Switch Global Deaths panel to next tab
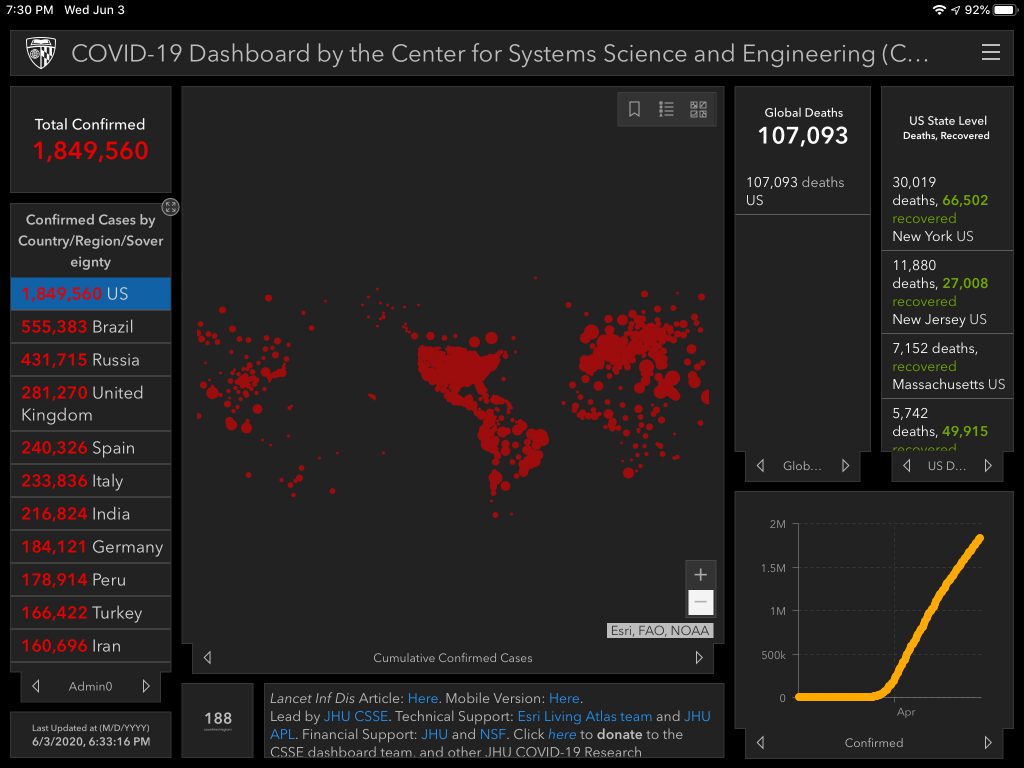Screen dimensions: 1024x768 [845, 465]
